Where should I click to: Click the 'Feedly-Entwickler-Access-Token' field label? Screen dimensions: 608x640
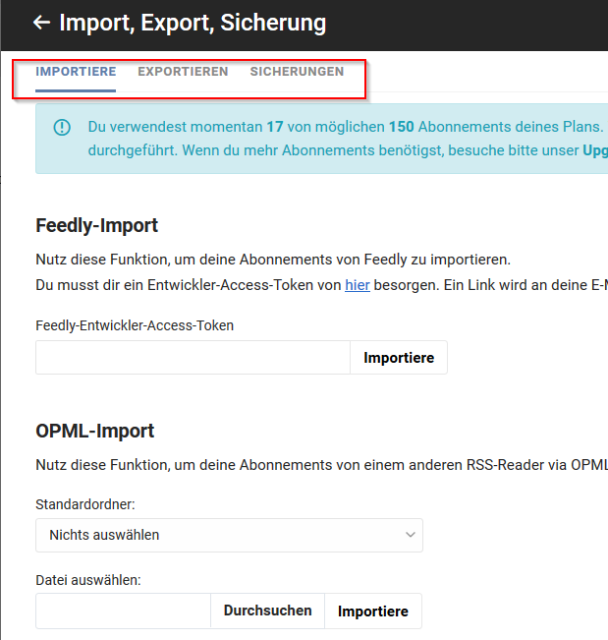coord(135,326)
